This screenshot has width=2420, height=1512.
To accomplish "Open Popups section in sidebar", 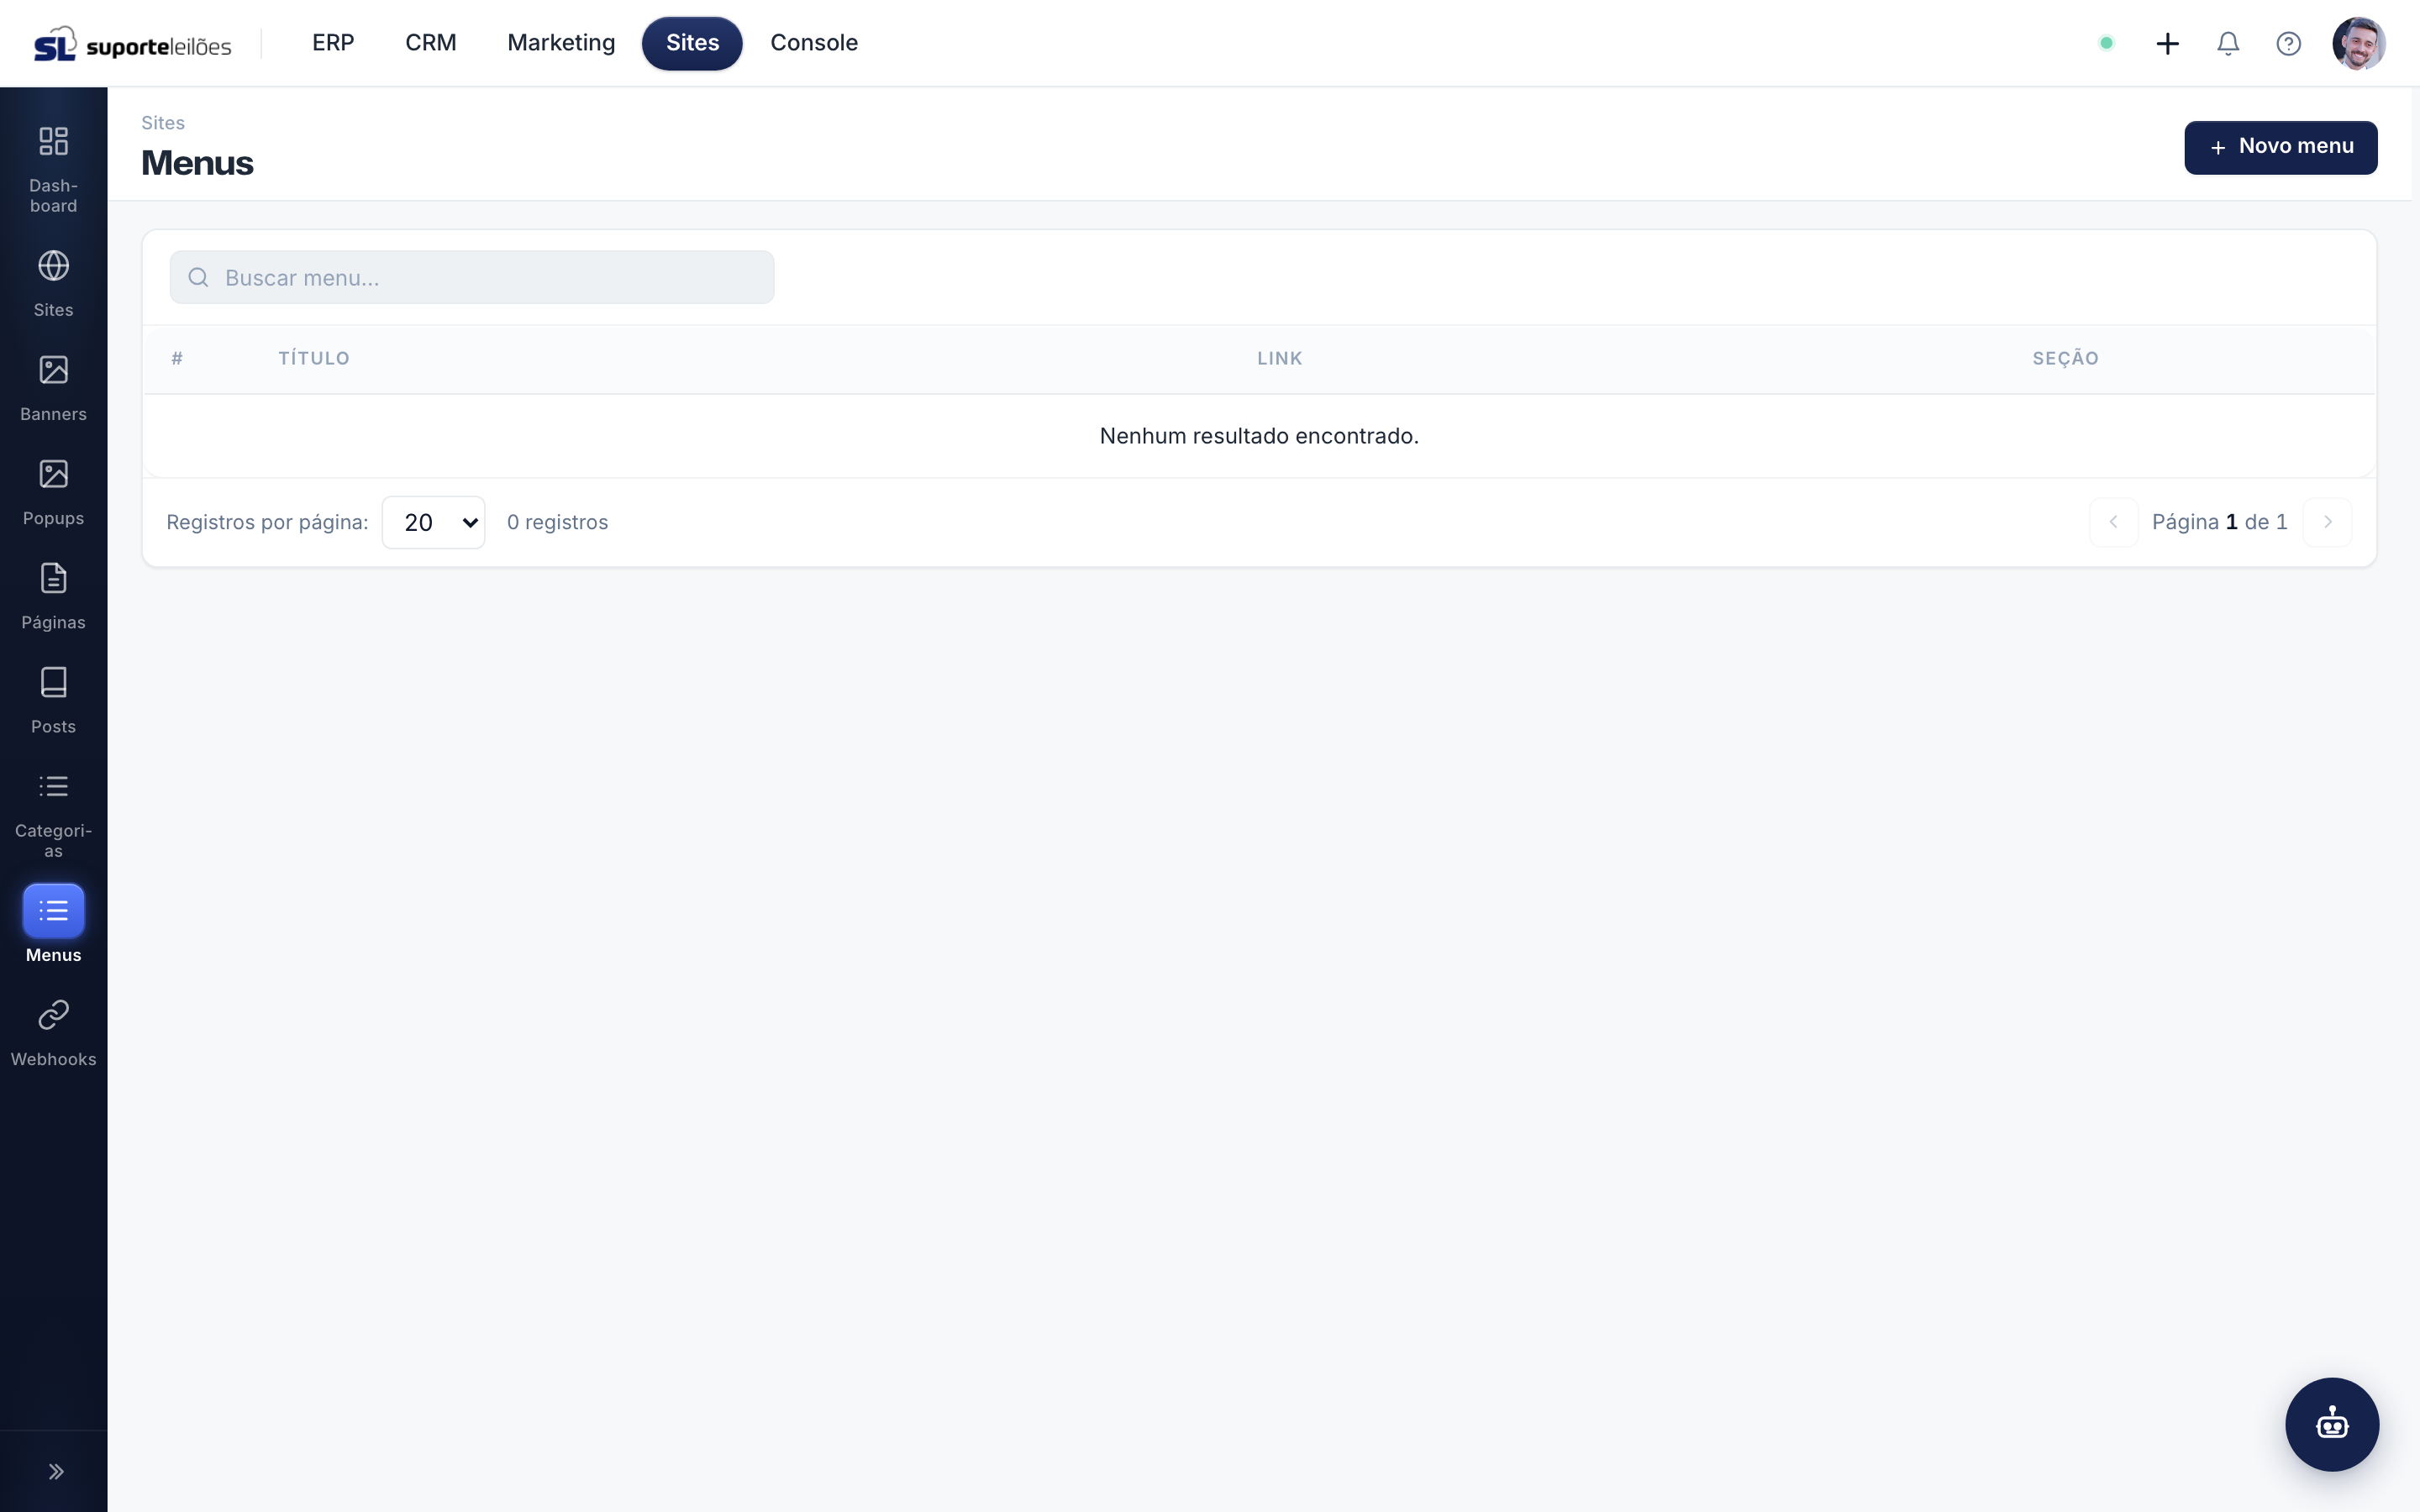I will tap(53, 492).
